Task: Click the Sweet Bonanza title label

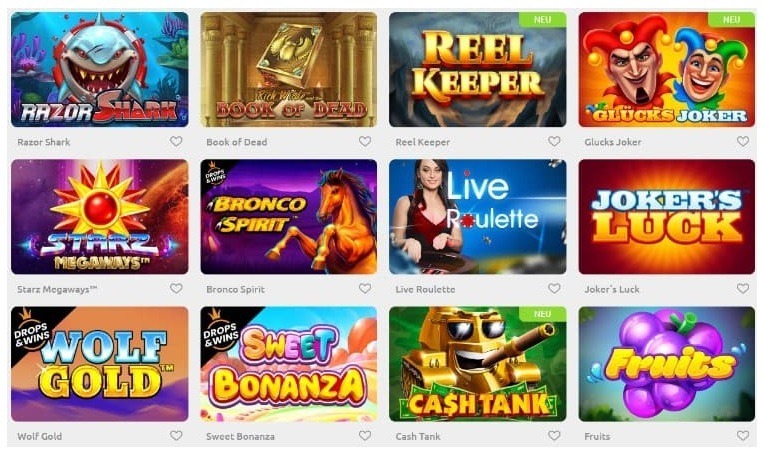Action: point(240,437)
